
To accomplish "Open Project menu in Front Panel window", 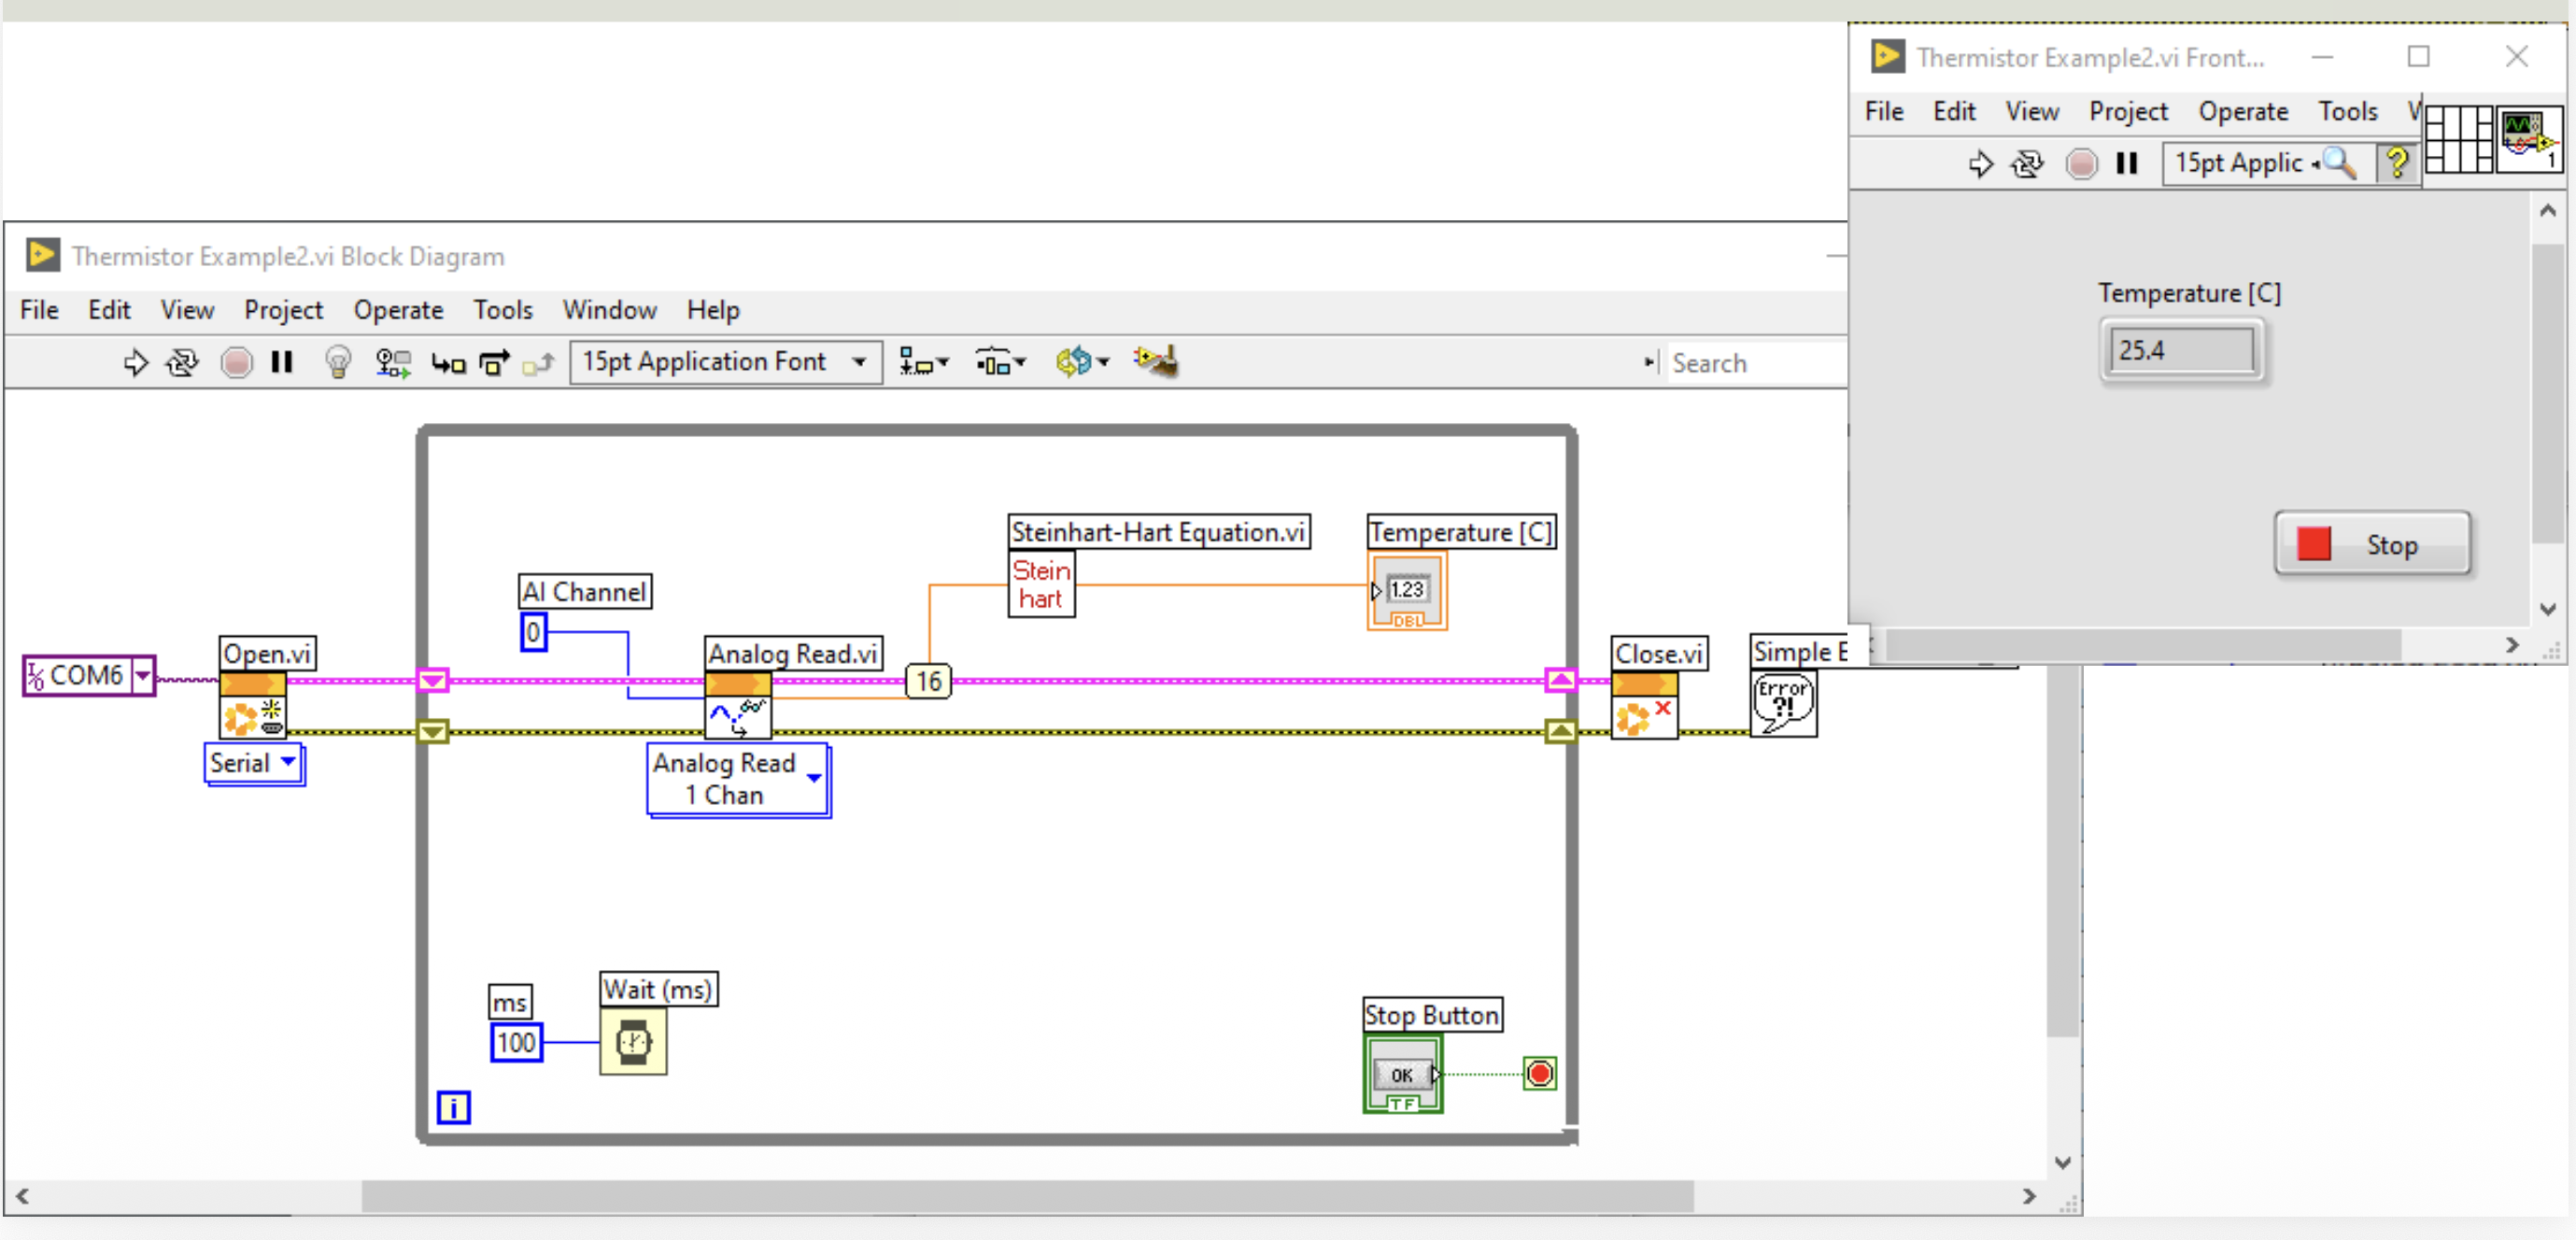I will point(2128,111).
